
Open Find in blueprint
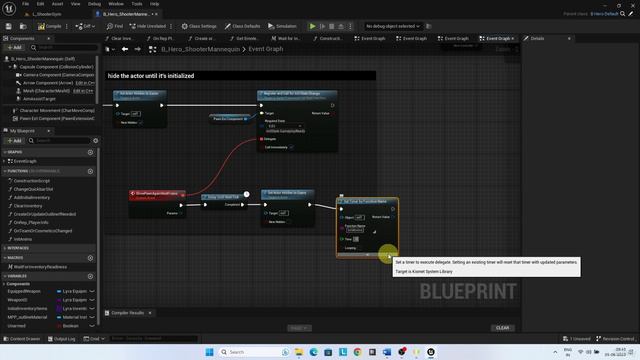(x=115, y=26)
